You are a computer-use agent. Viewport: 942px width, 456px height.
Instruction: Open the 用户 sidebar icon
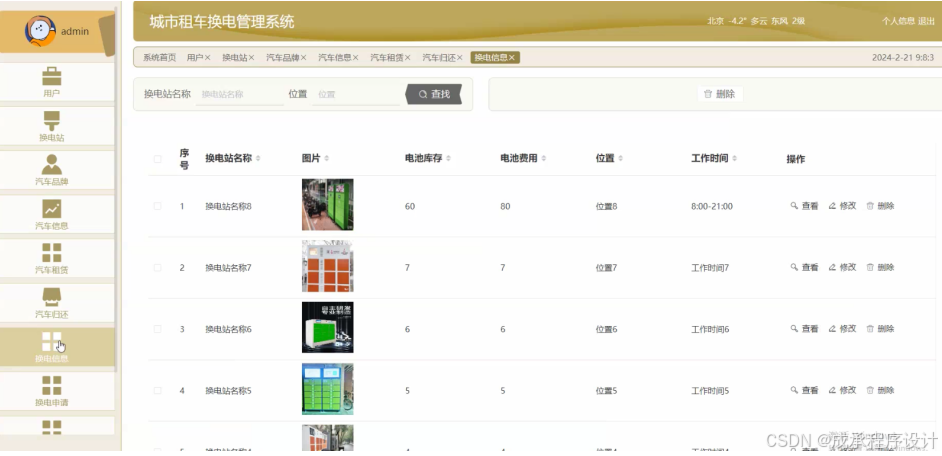coord(52,76)
